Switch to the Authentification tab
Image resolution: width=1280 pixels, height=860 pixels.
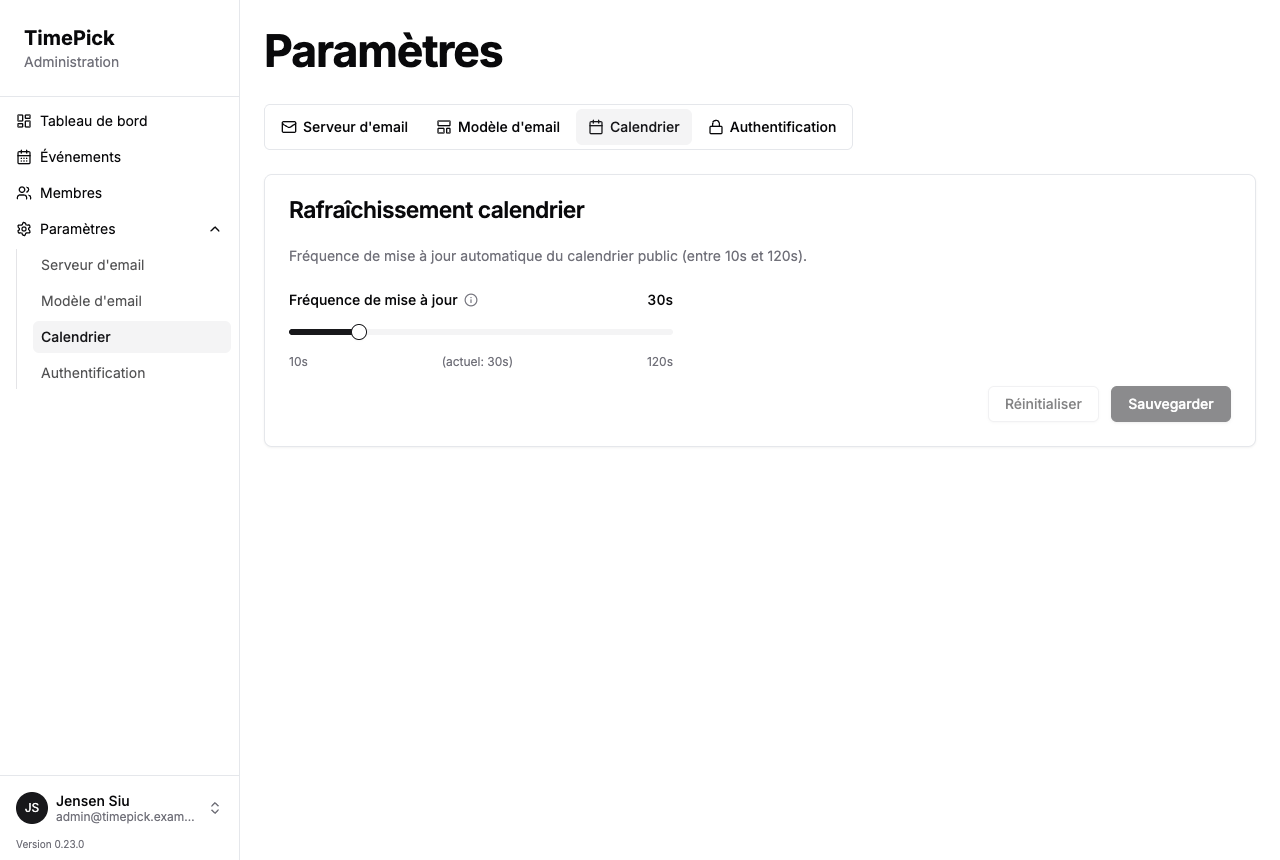click(772, 127)
